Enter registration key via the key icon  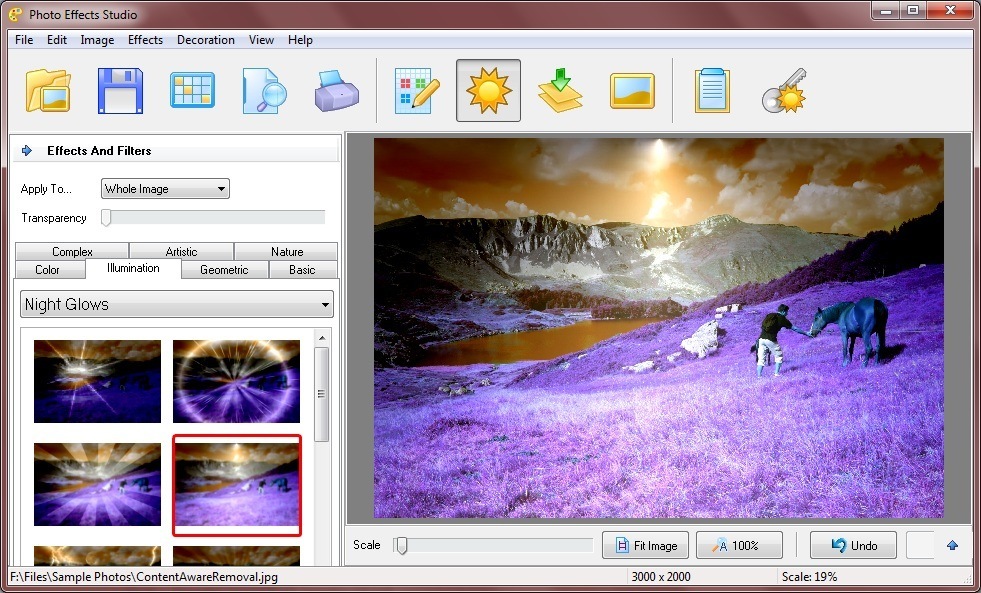coord(784,89)
